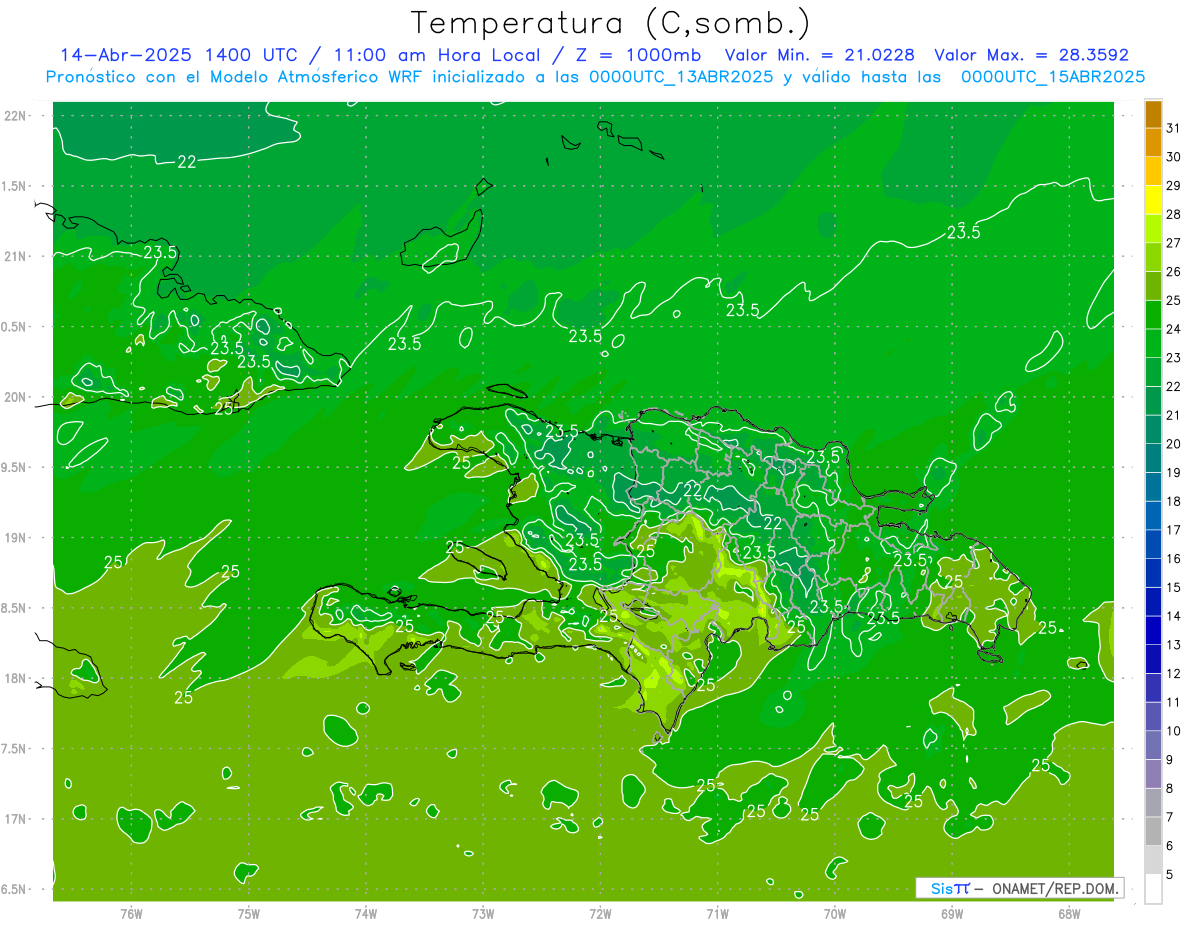The width and height of the screenshot is (1200, 927).
Task: Click the legend value 27
Action: coord(1174,243)
